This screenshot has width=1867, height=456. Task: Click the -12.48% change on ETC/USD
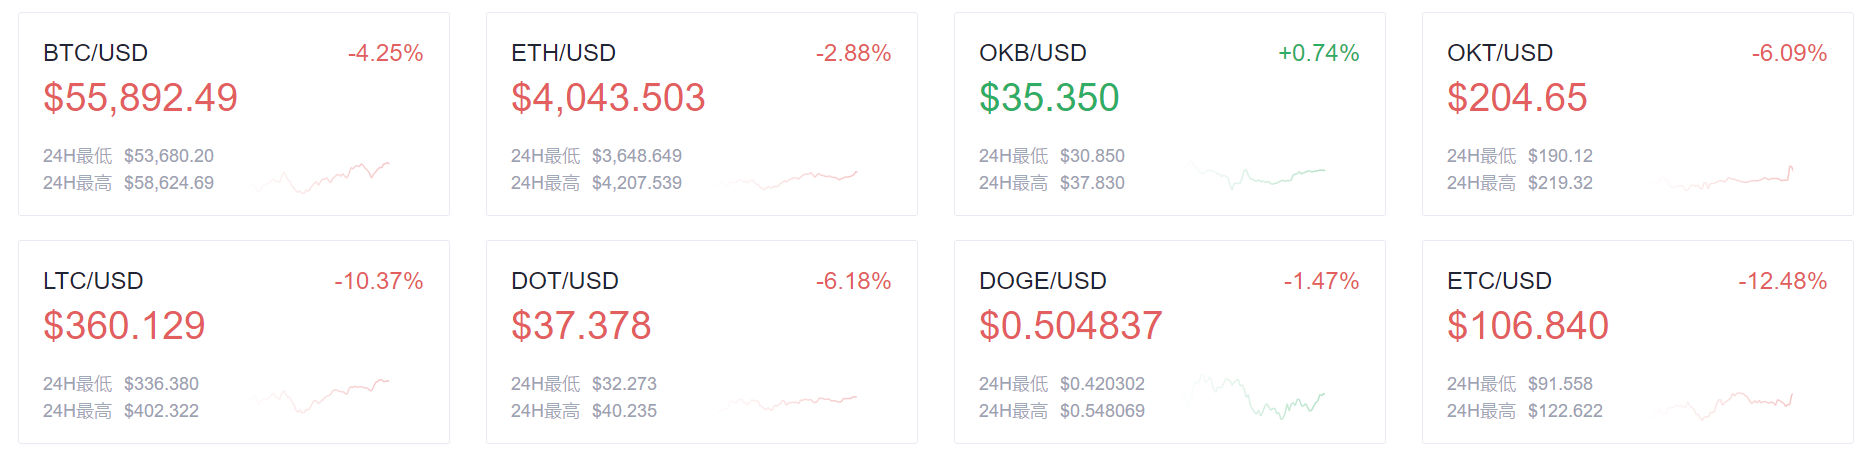[x=1782, y=281]
